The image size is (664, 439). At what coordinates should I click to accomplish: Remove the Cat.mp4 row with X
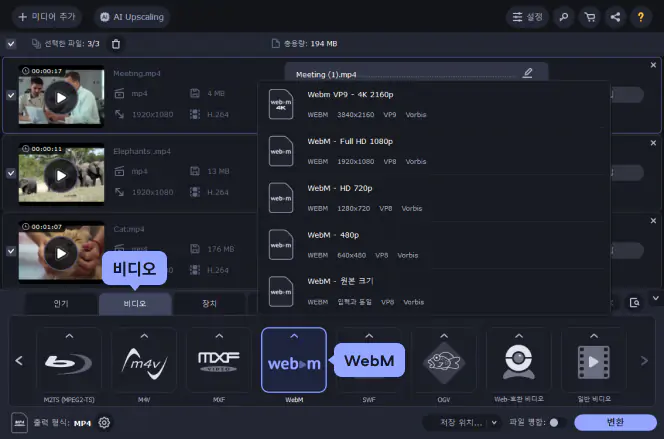(x=653, y=221)
